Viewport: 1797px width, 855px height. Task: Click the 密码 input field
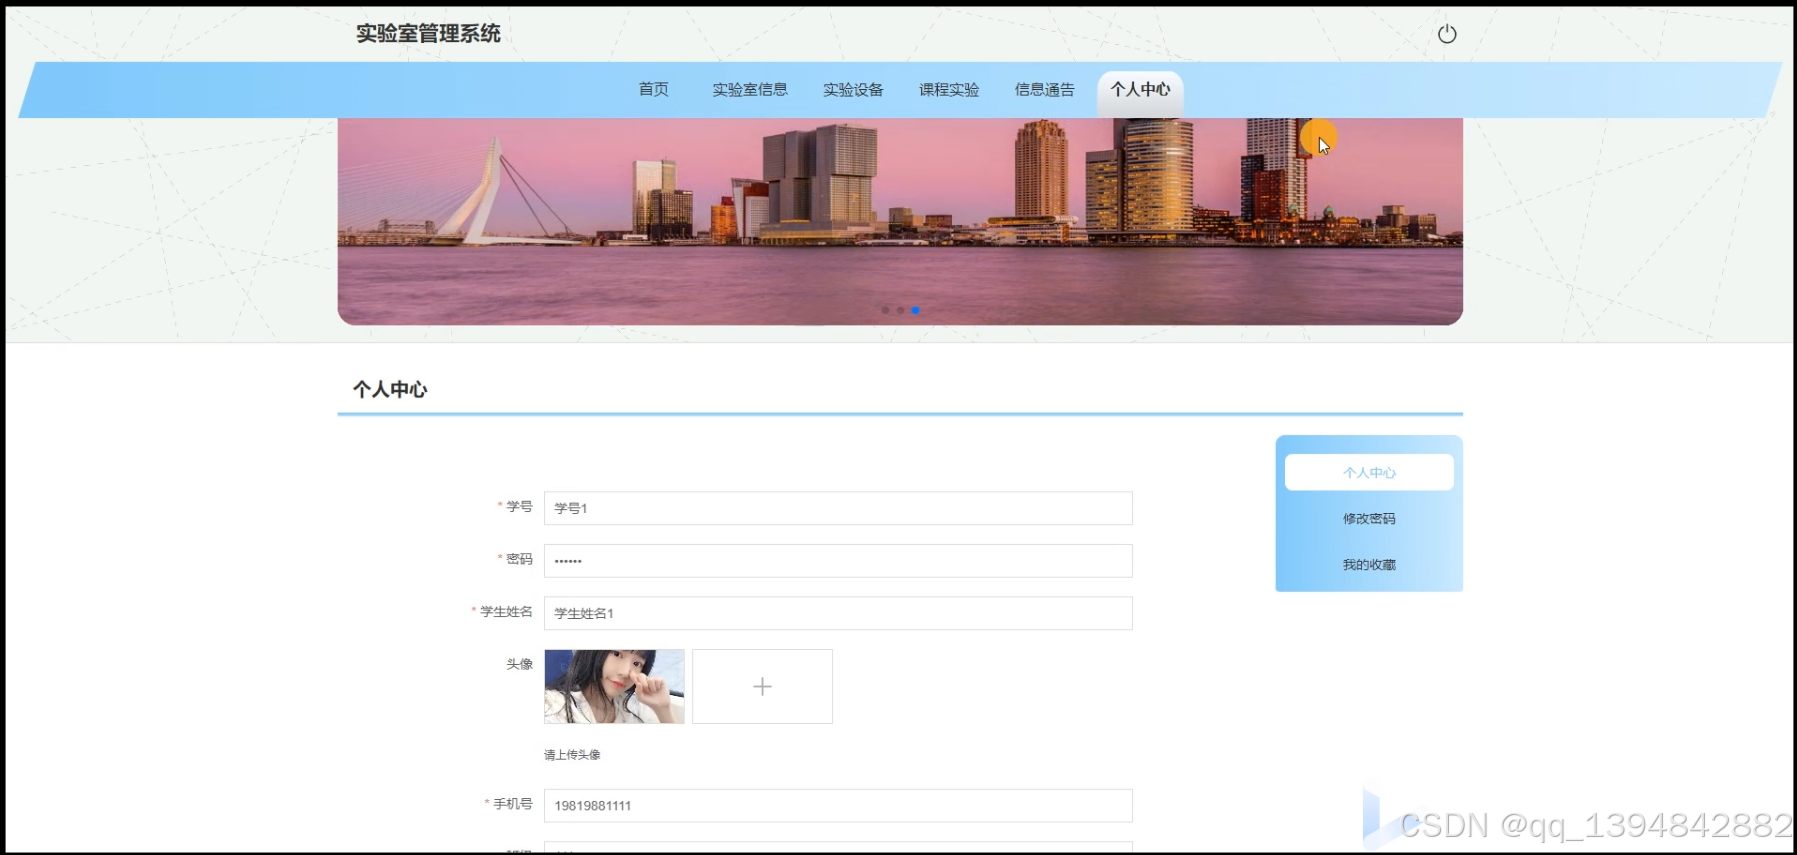838,561
